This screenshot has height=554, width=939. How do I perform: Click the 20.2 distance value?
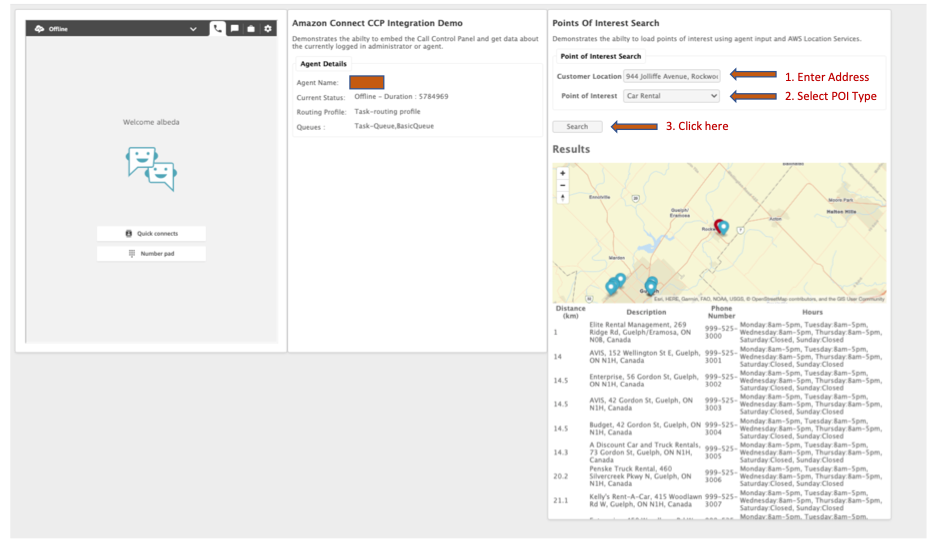[561, 476]
